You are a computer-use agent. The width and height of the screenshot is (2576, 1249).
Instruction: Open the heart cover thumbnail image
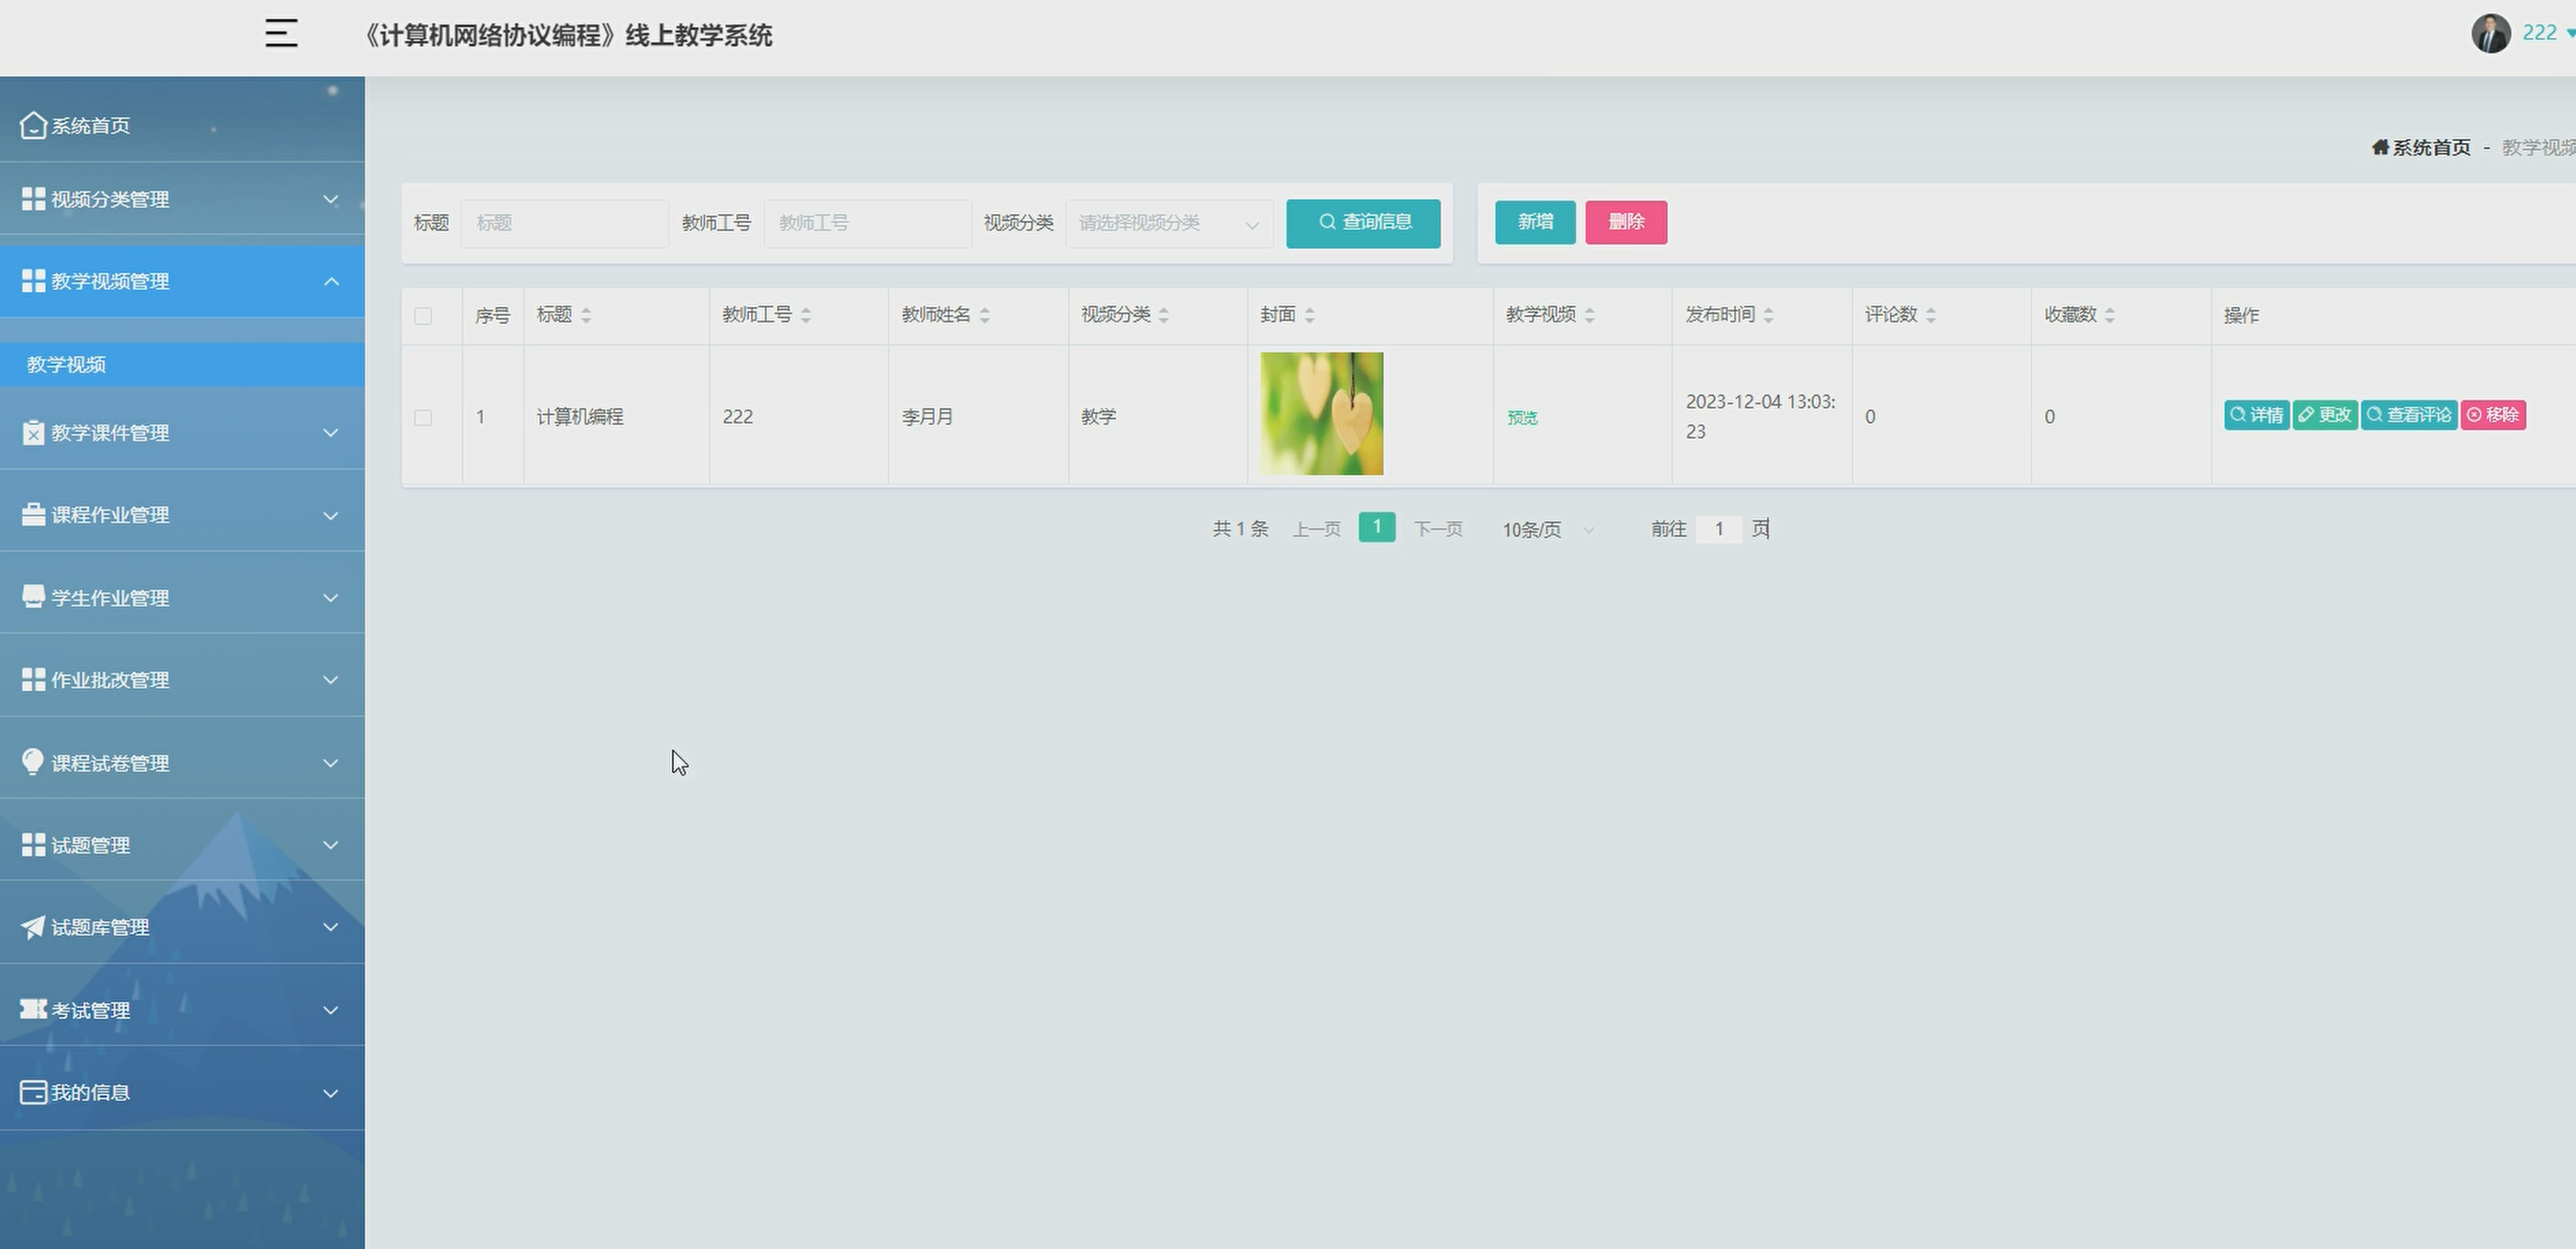[x=1321, y=413]
